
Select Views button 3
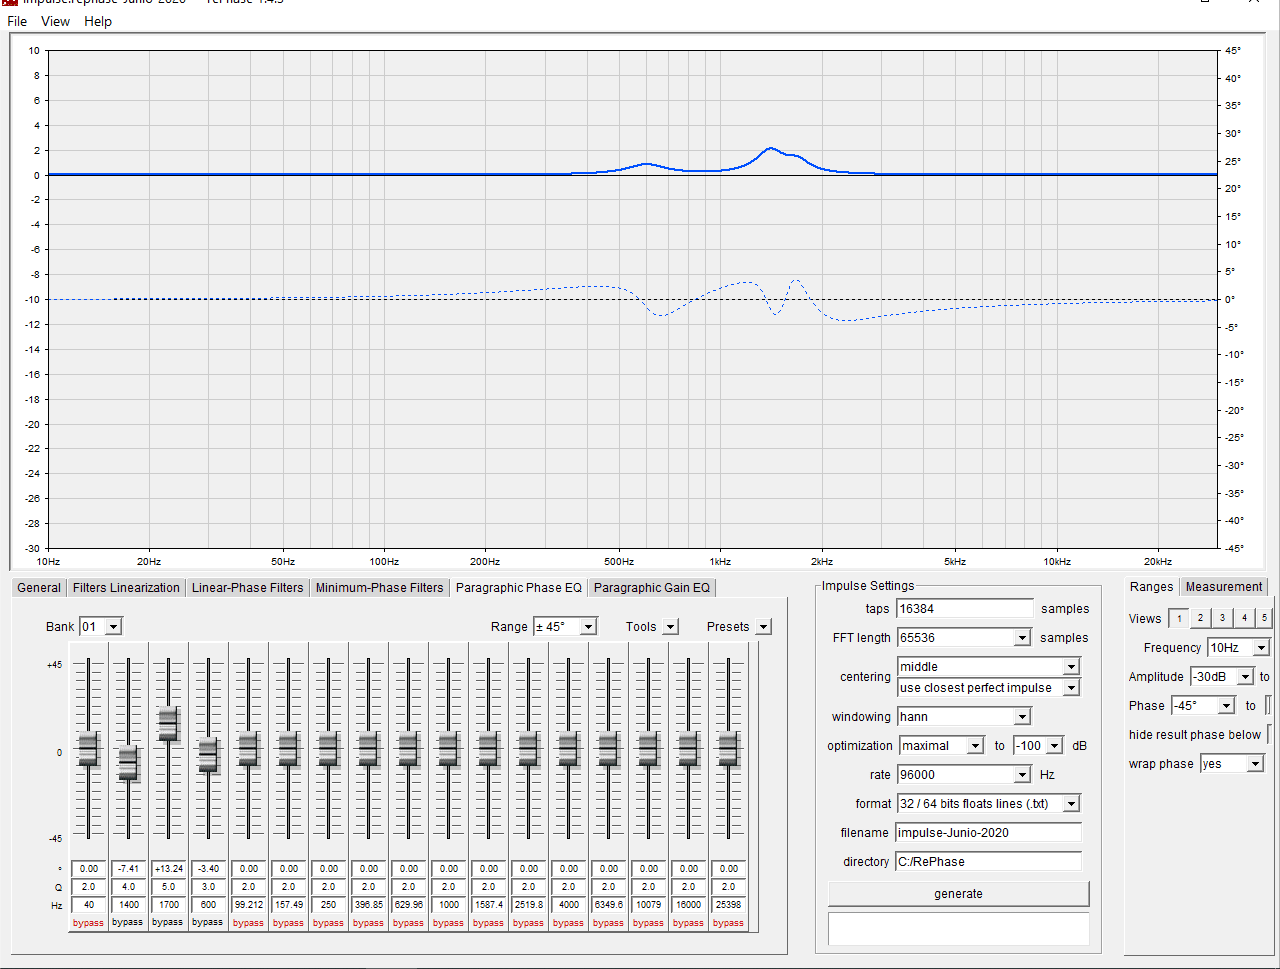[1222, 618]
